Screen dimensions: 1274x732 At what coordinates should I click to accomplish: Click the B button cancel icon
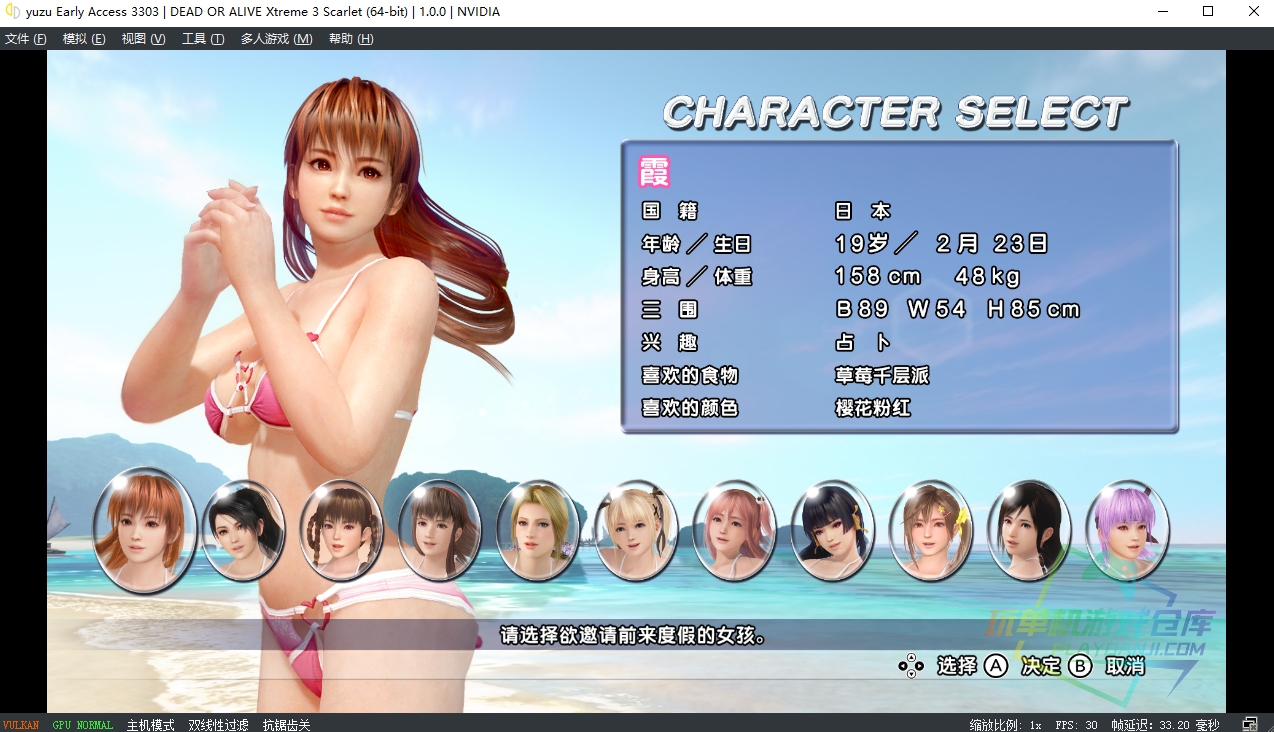(x=1080, y=666)
